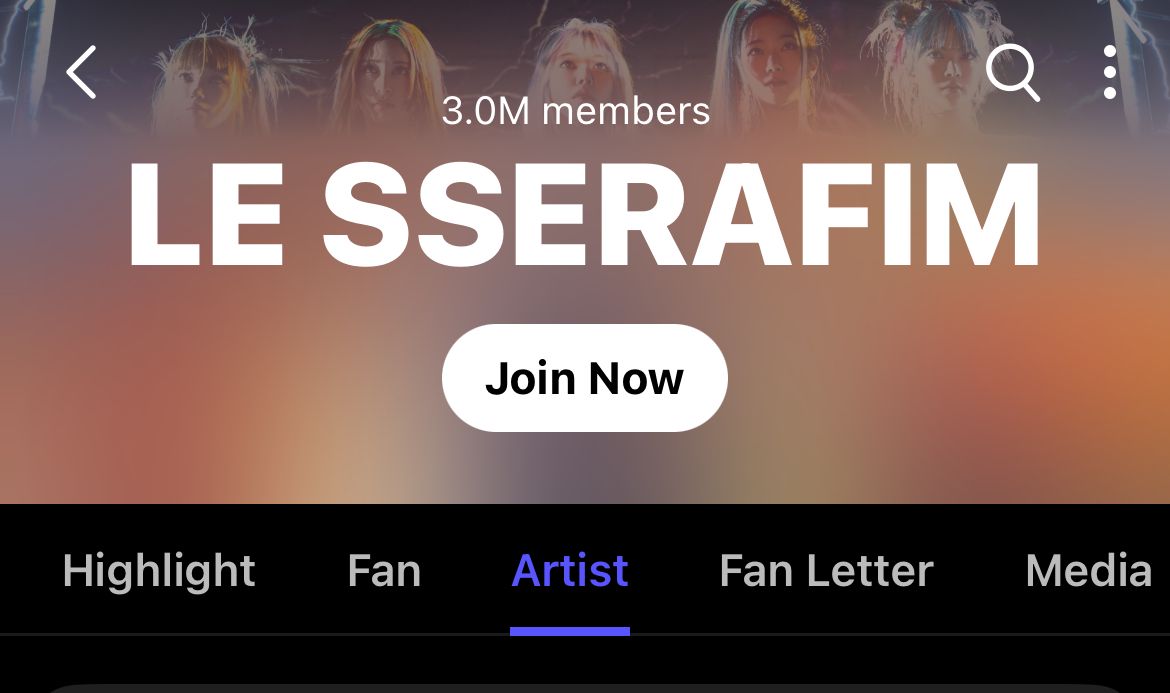Viewport: 1170px width, 693px height.
Task: Tap the second member from left in the banner
Action: click(379, 75)
